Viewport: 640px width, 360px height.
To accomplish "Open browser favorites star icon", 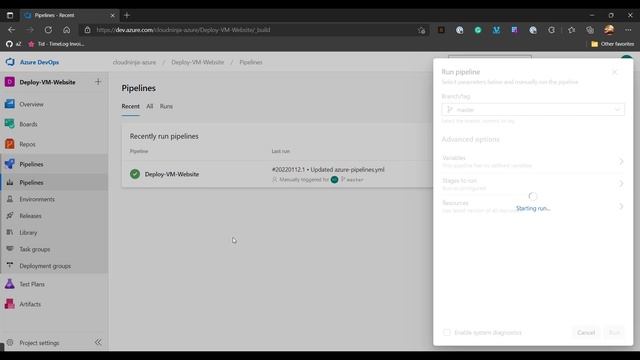I will click(571, 30).
